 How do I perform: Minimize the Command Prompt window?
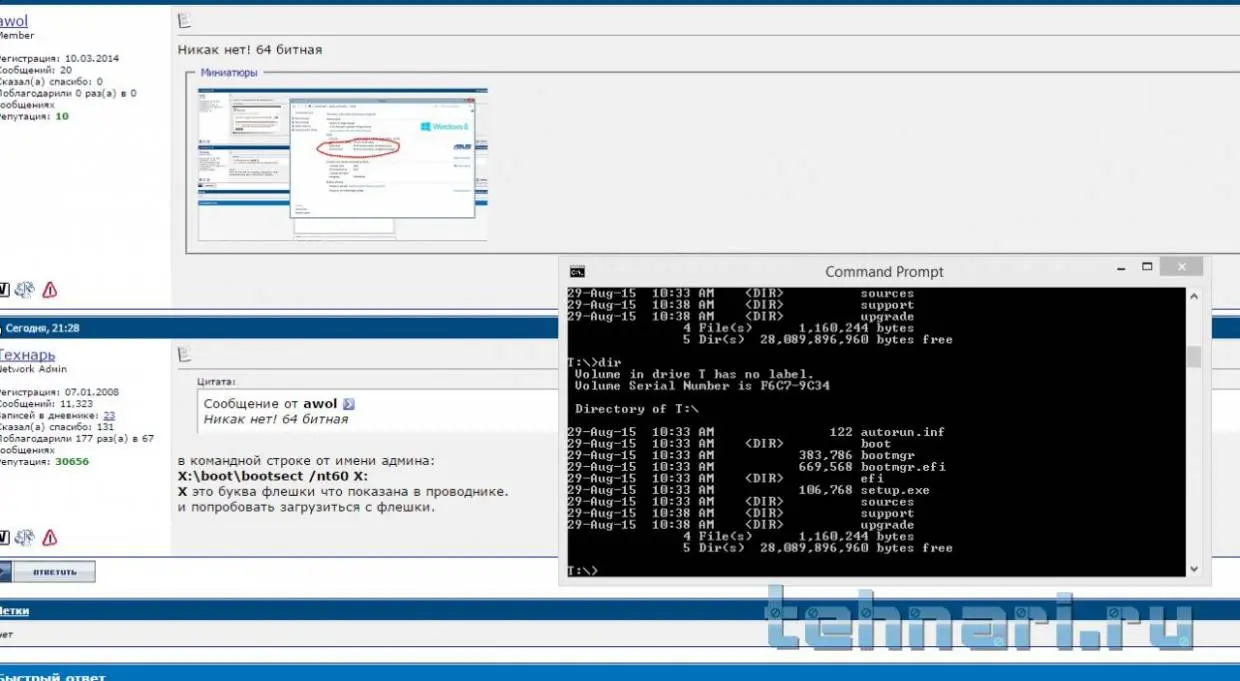pyautogui.click(x=1120, y=268)
